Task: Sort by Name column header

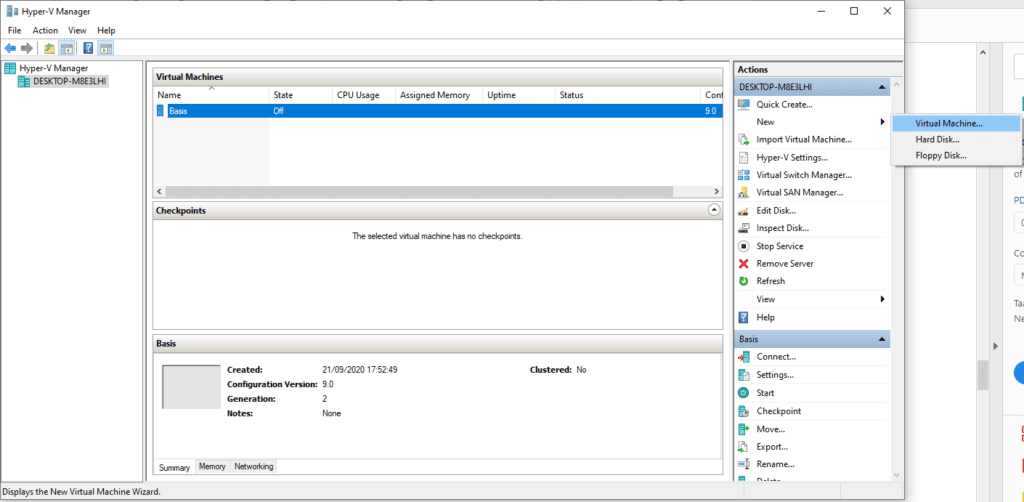Action: coord(212,95)
